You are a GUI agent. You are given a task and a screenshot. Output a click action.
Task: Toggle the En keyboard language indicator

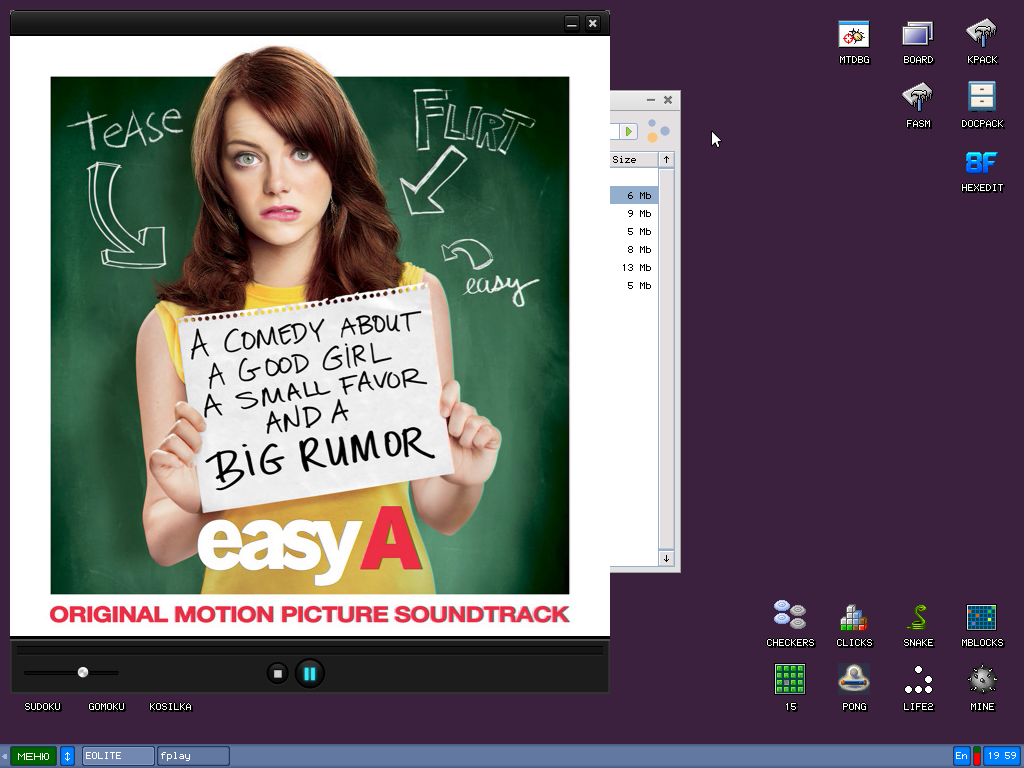click(x=961, y=756)
